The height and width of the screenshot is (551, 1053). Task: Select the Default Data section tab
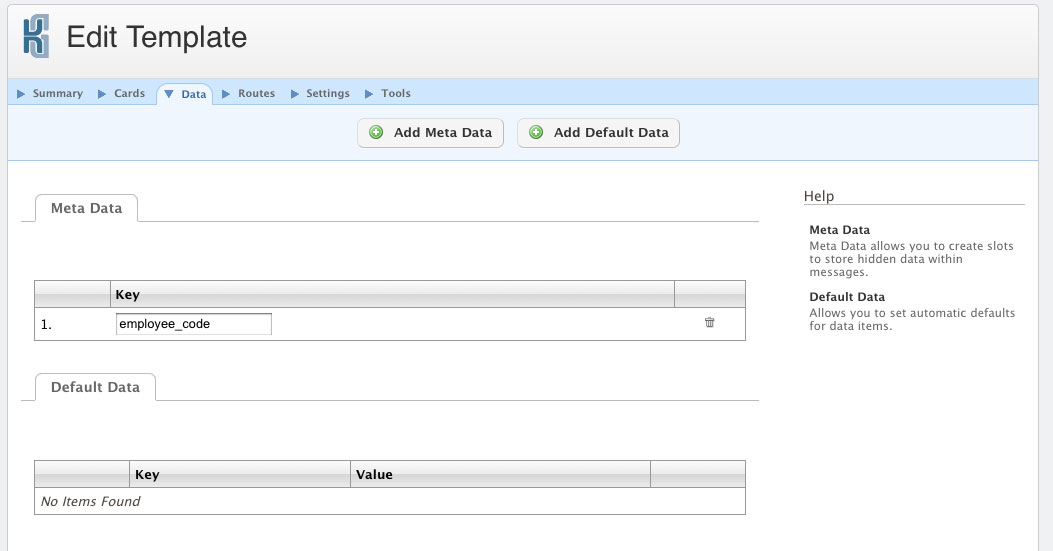[x=95, y=387]
